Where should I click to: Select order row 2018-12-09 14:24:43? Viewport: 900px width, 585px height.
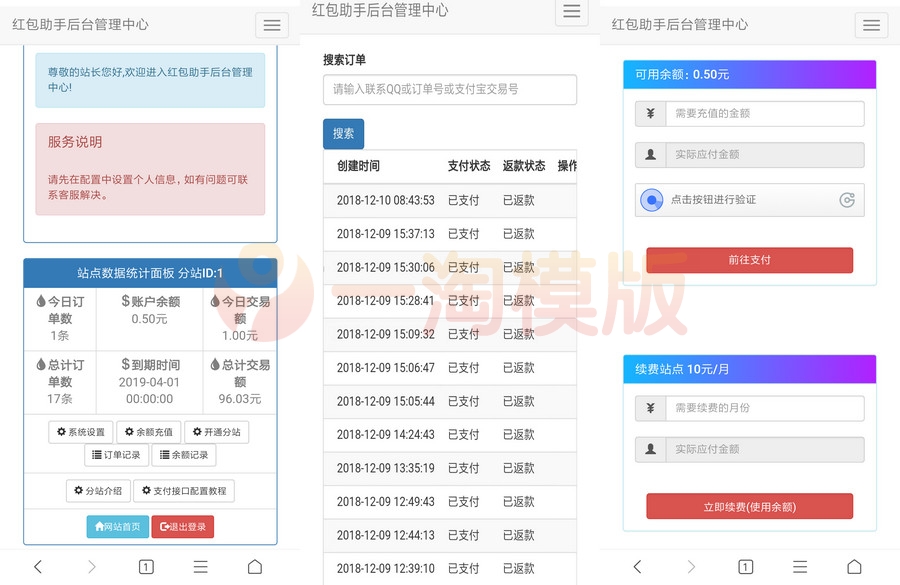[x=450, y=435]
